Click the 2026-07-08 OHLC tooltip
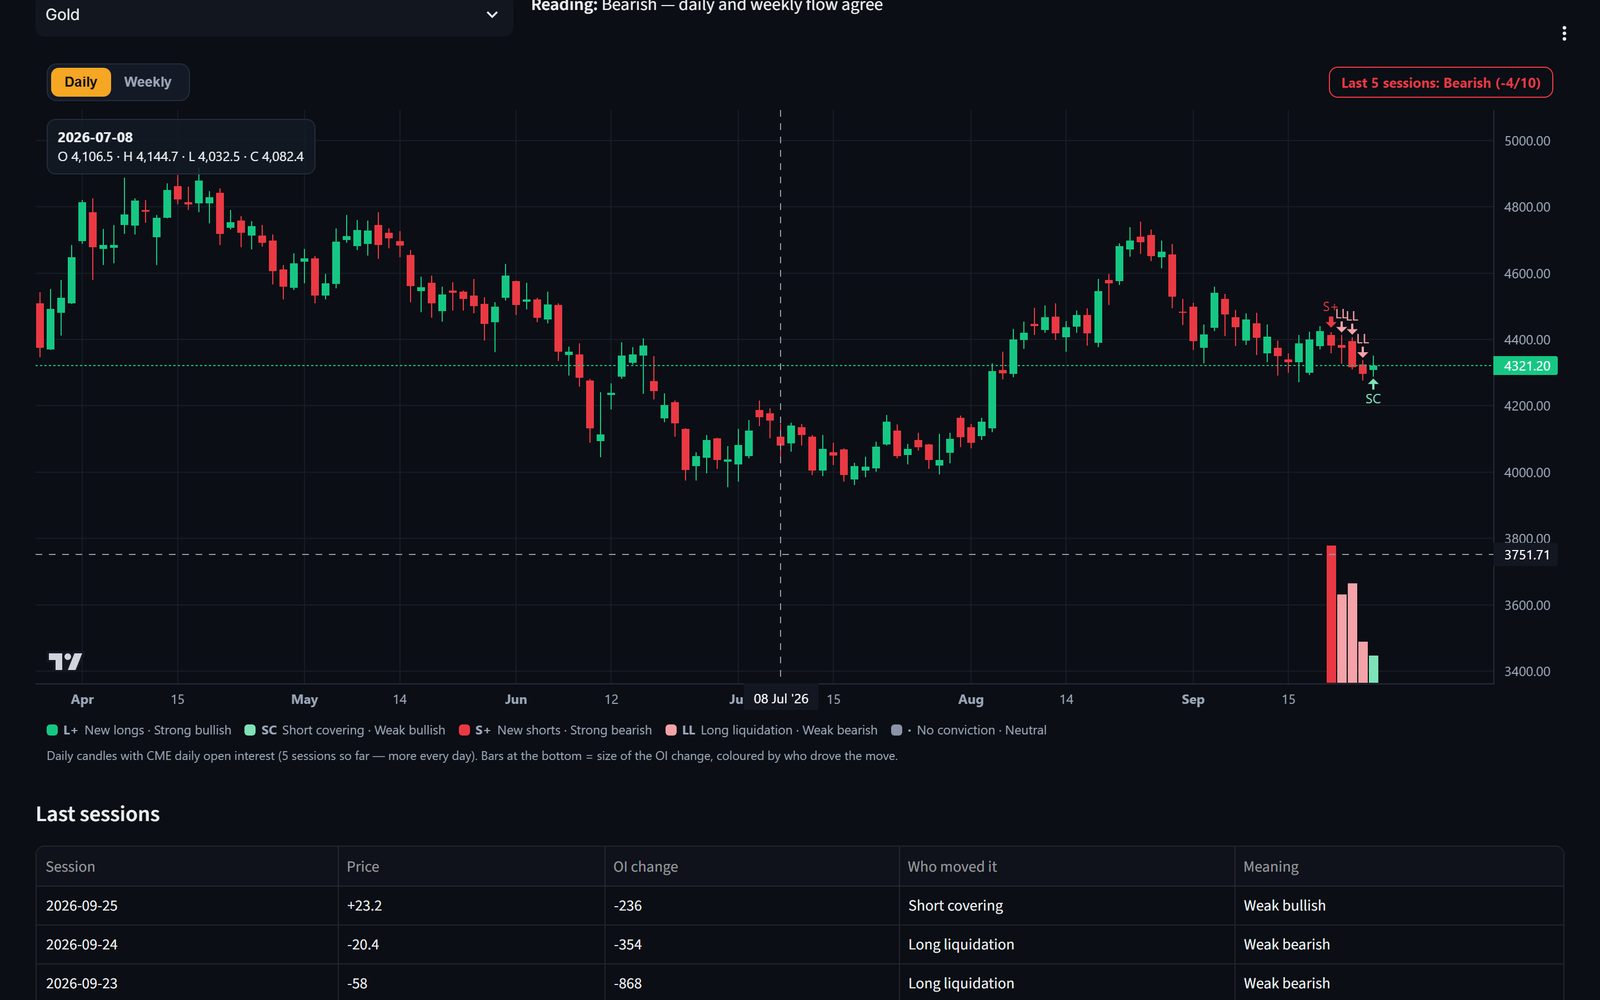This screenshot has width=1600, height=1000. [181, 146]
